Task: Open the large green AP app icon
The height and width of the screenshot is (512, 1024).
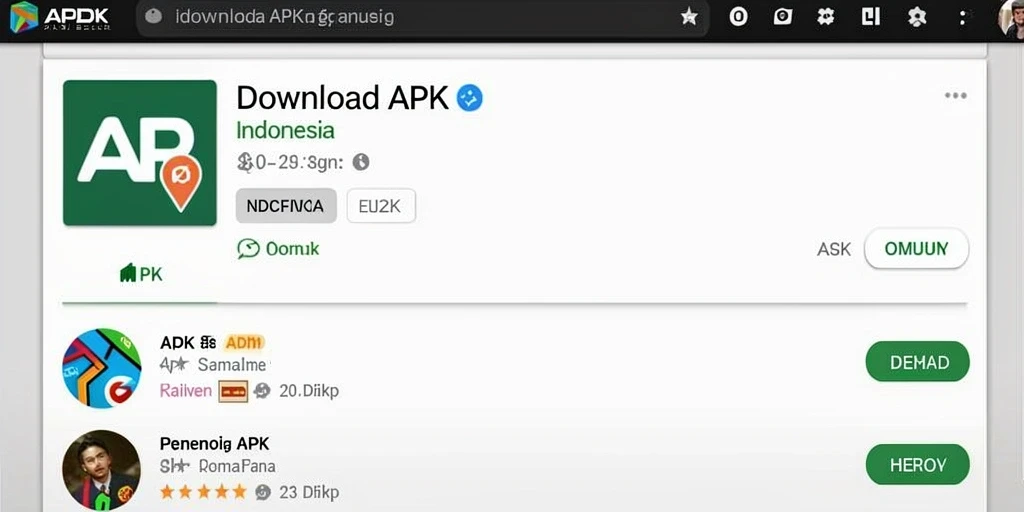Action: click(x=140, y=153)
